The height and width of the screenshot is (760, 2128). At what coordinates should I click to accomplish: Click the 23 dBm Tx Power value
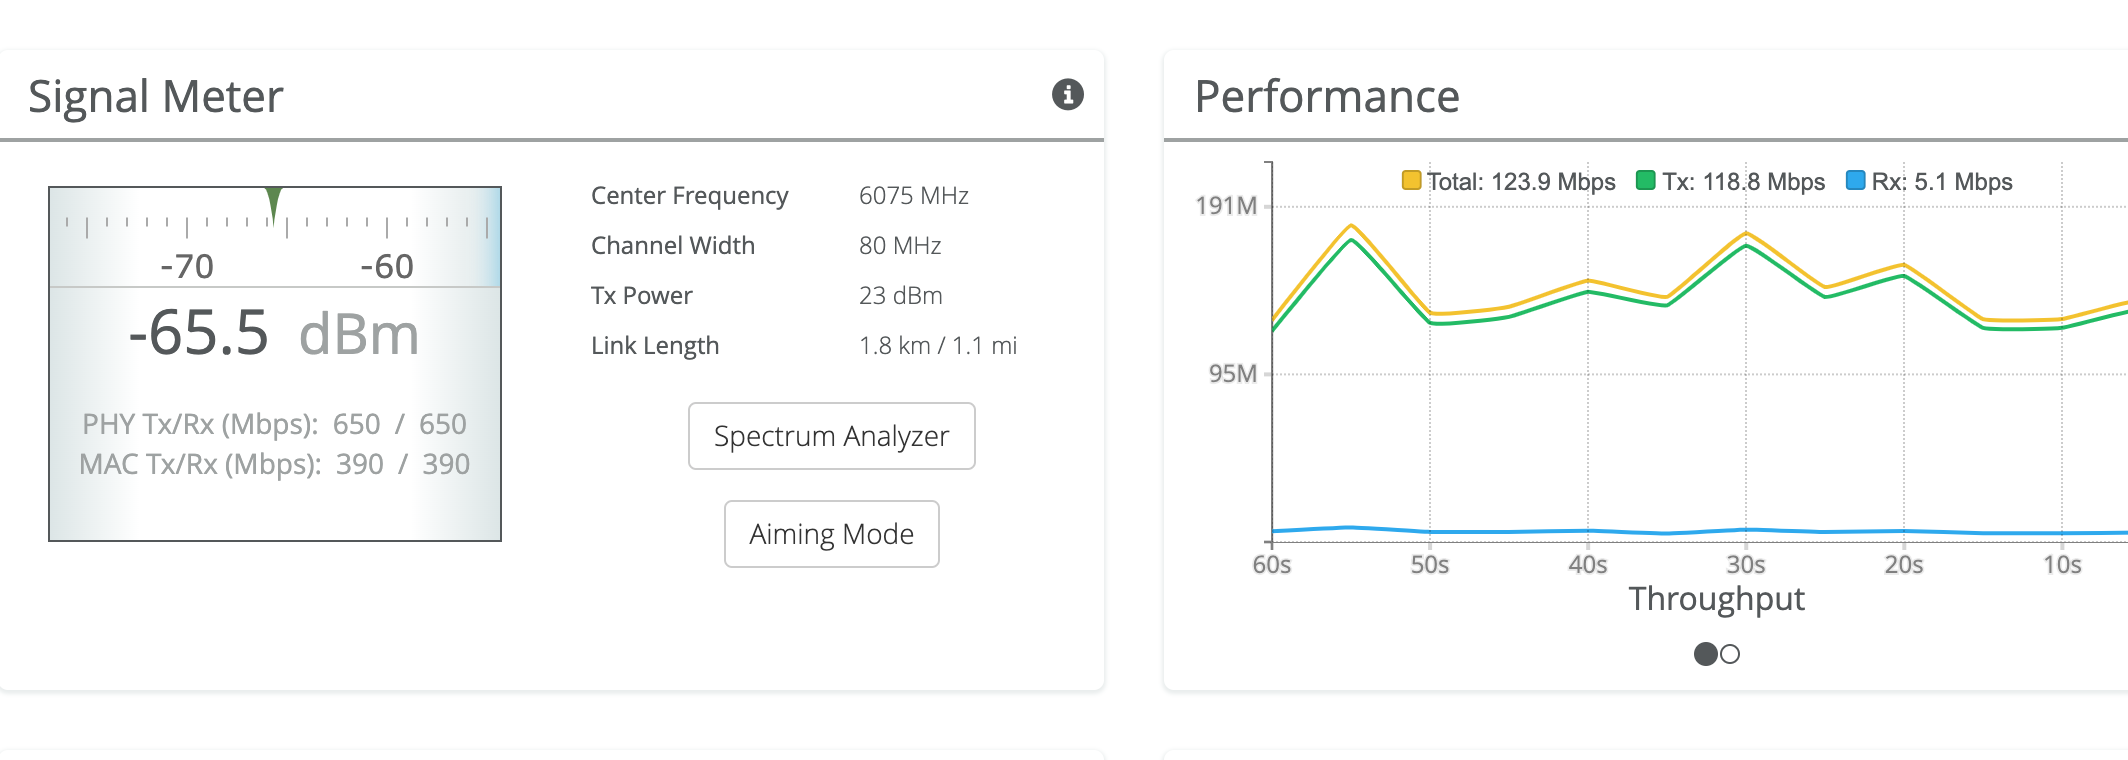click(900, 296)
